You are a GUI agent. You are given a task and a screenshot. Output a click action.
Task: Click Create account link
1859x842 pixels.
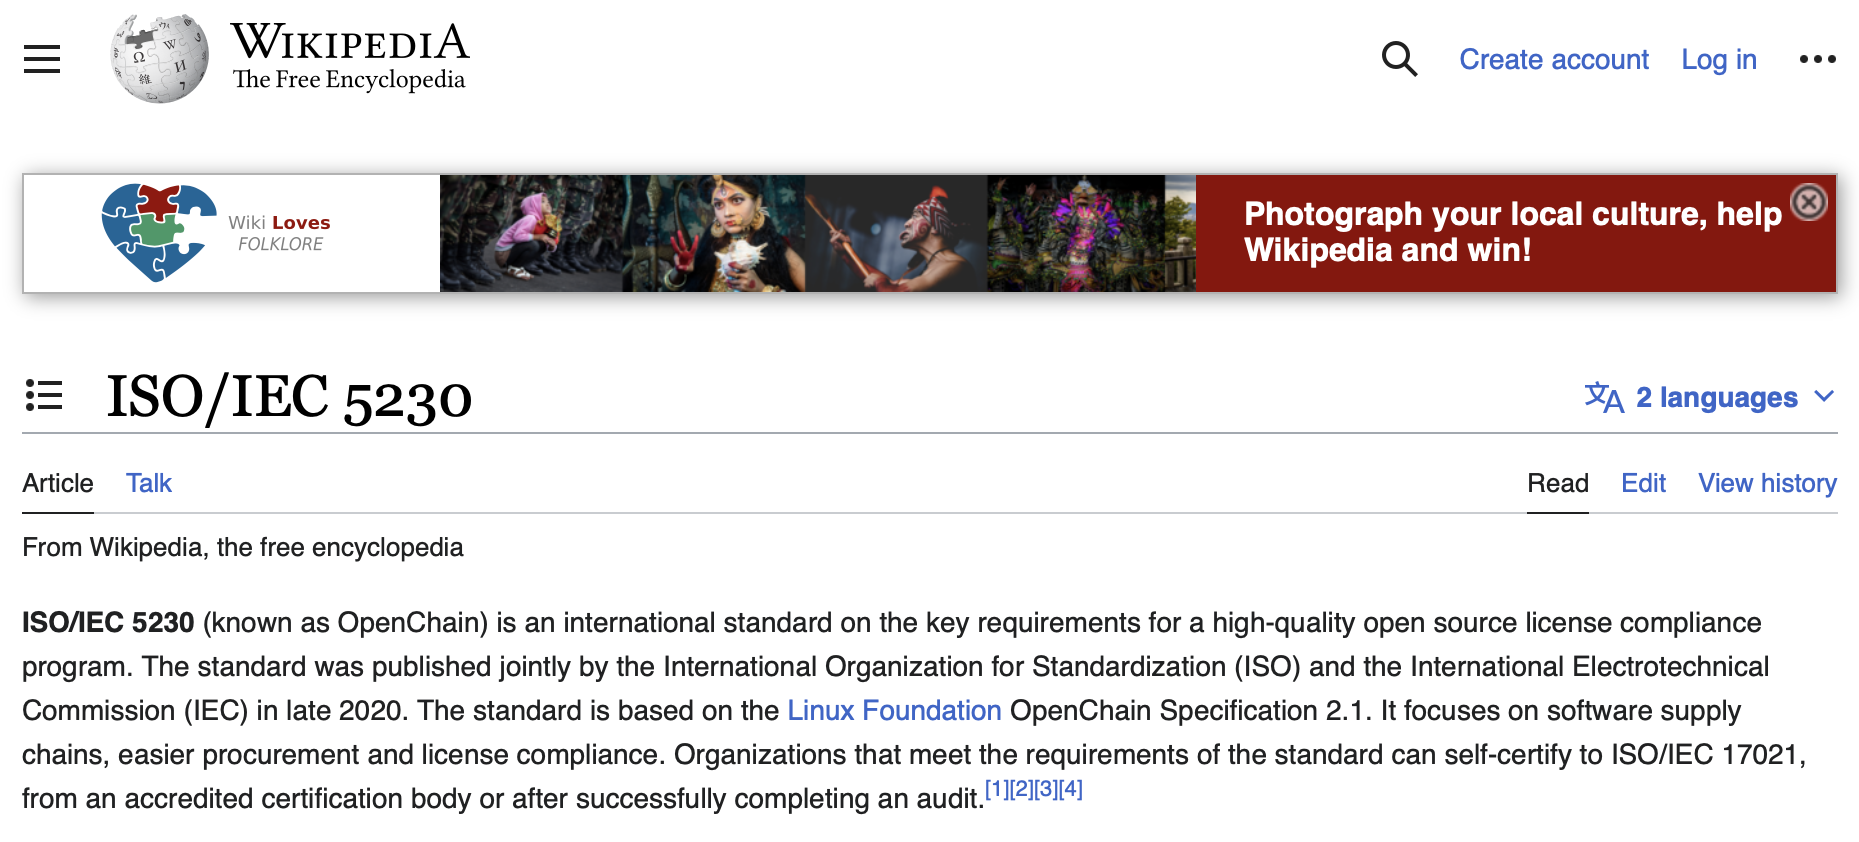(1554, 60)
